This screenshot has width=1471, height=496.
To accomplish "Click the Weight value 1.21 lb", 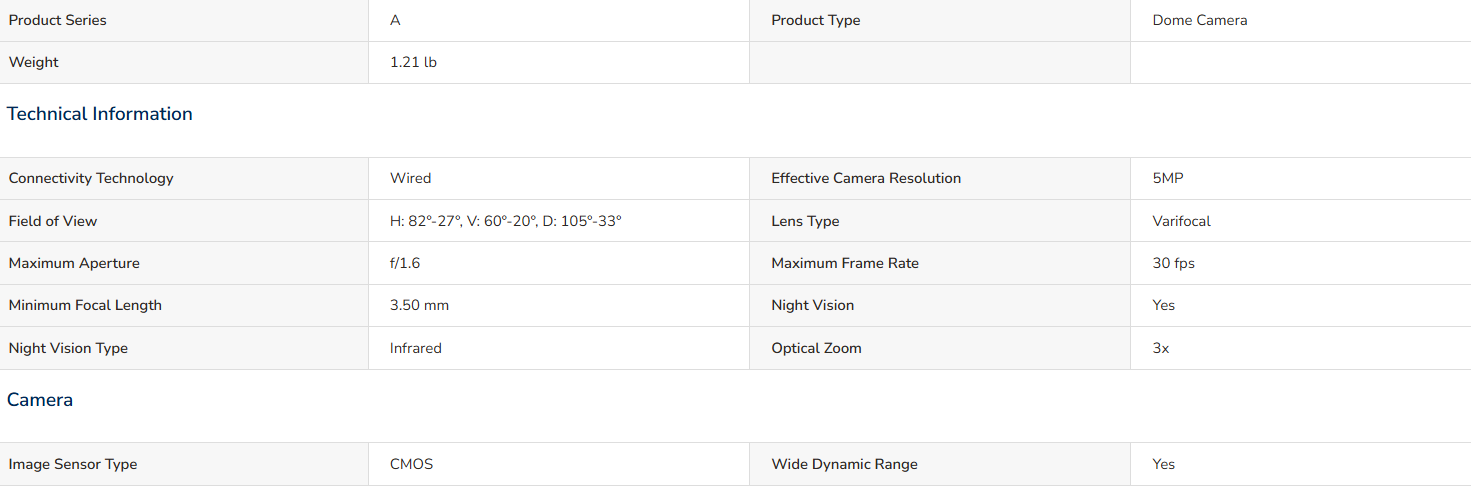I will 413,62.
